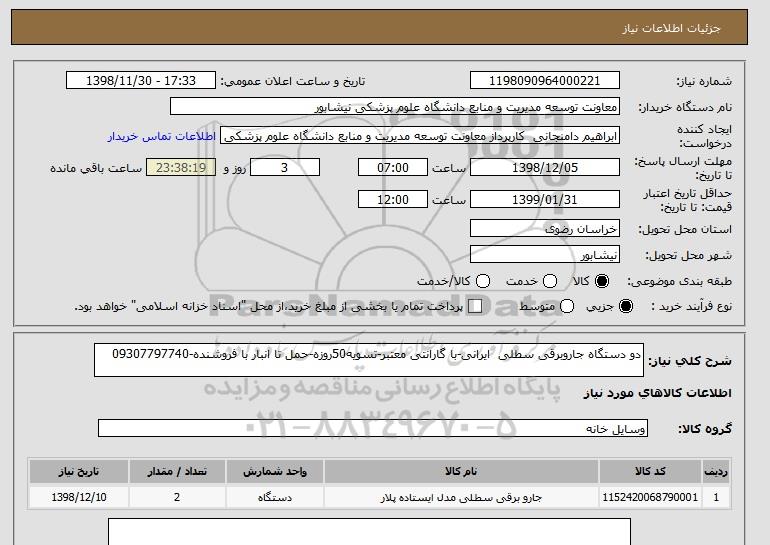The height and width of the screenshot is (545, 770).
Task: Select the متوسط purchase process option
Action: tap(567, 306)
